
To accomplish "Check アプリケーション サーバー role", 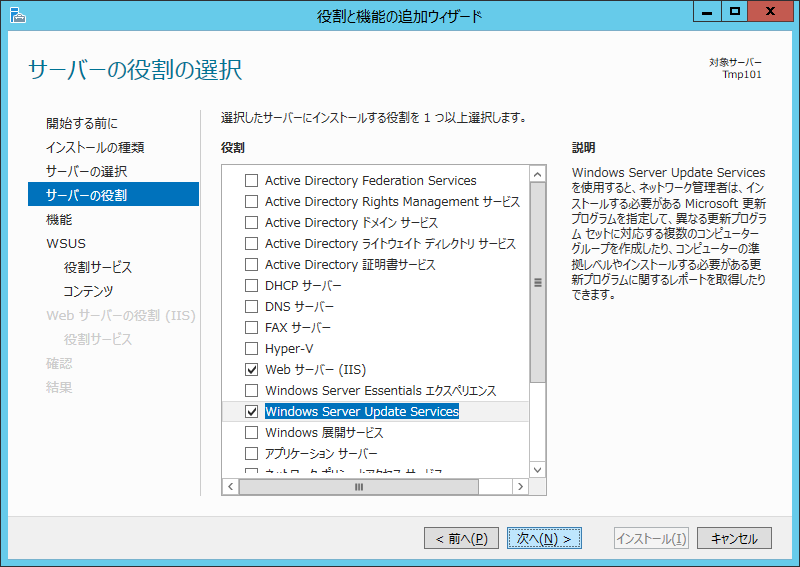I will [x=252, y=453].
